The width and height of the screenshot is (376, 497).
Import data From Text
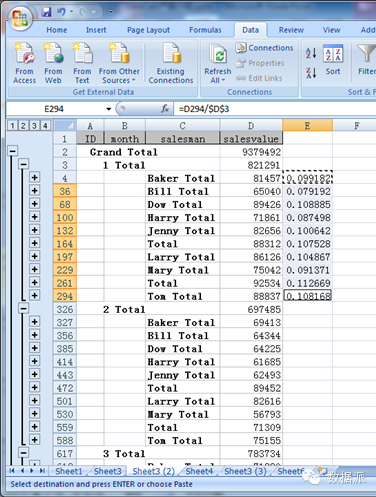82,63
